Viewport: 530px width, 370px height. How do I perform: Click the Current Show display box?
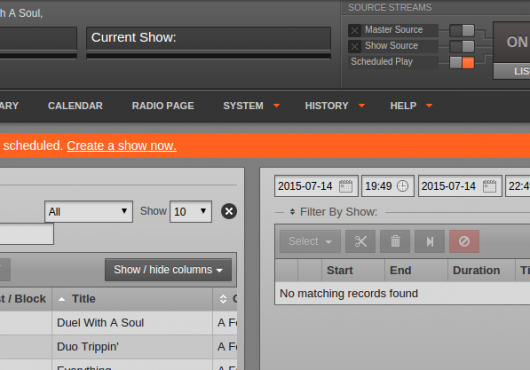click(209, 38)
